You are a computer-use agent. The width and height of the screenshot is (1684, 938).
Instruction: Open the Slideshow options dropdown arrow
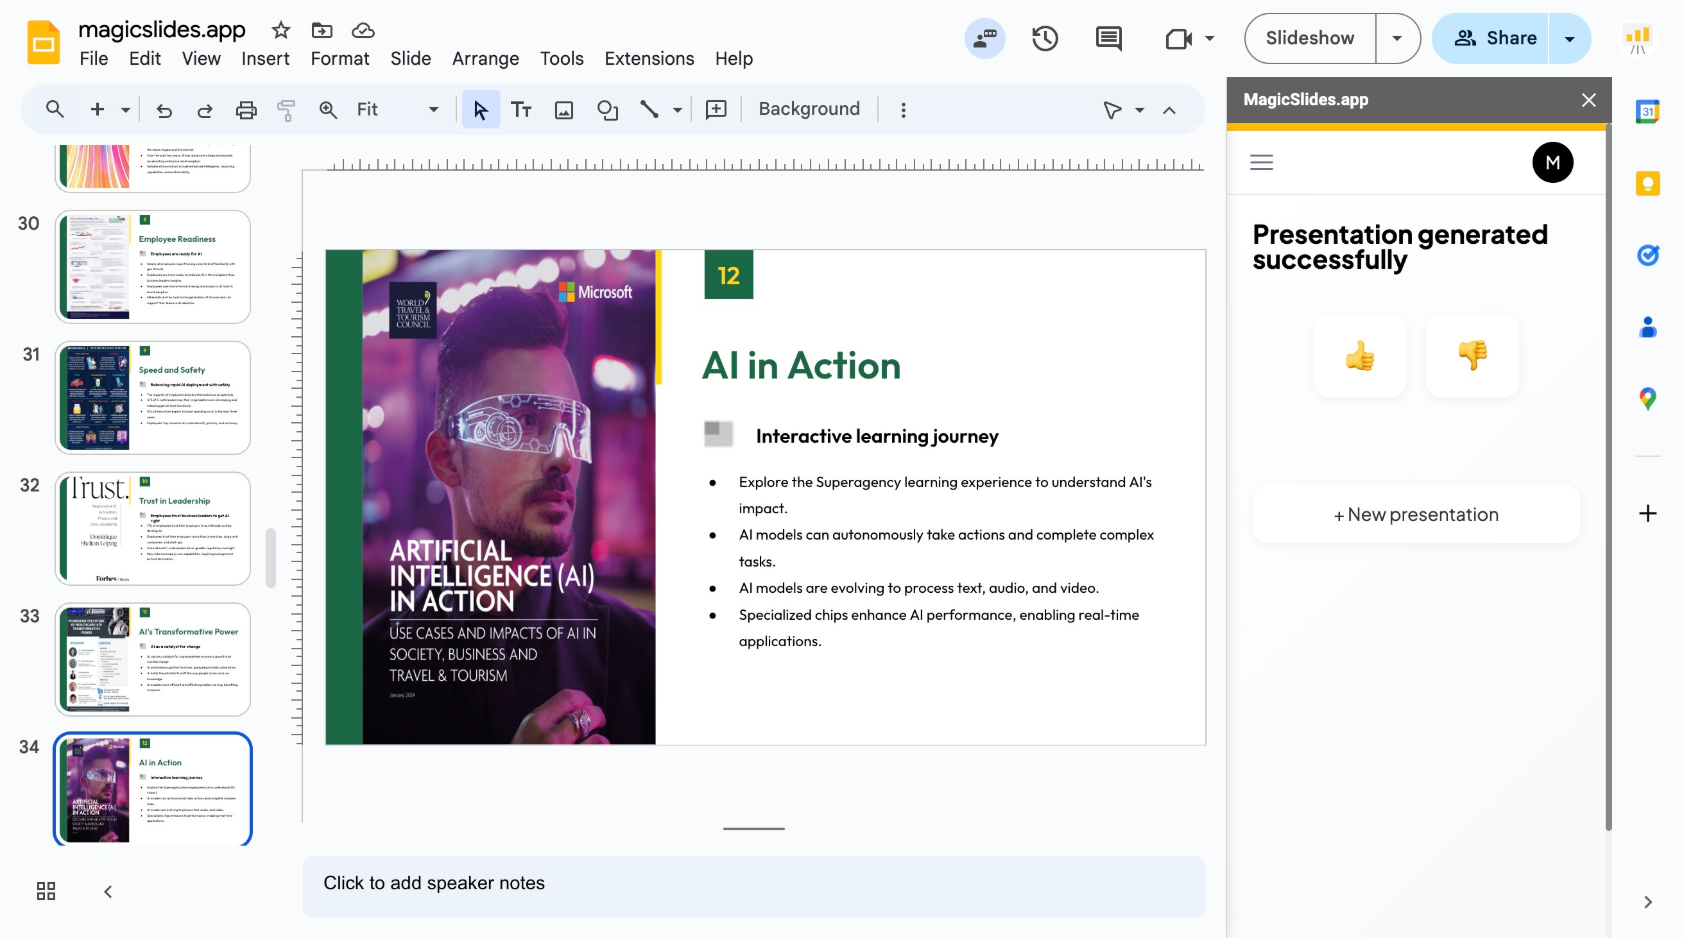click(x=1397, y=38)
